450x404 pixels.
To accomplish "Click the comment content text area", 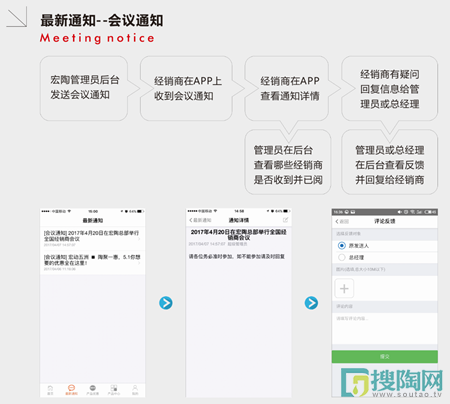I will (385, 329).
